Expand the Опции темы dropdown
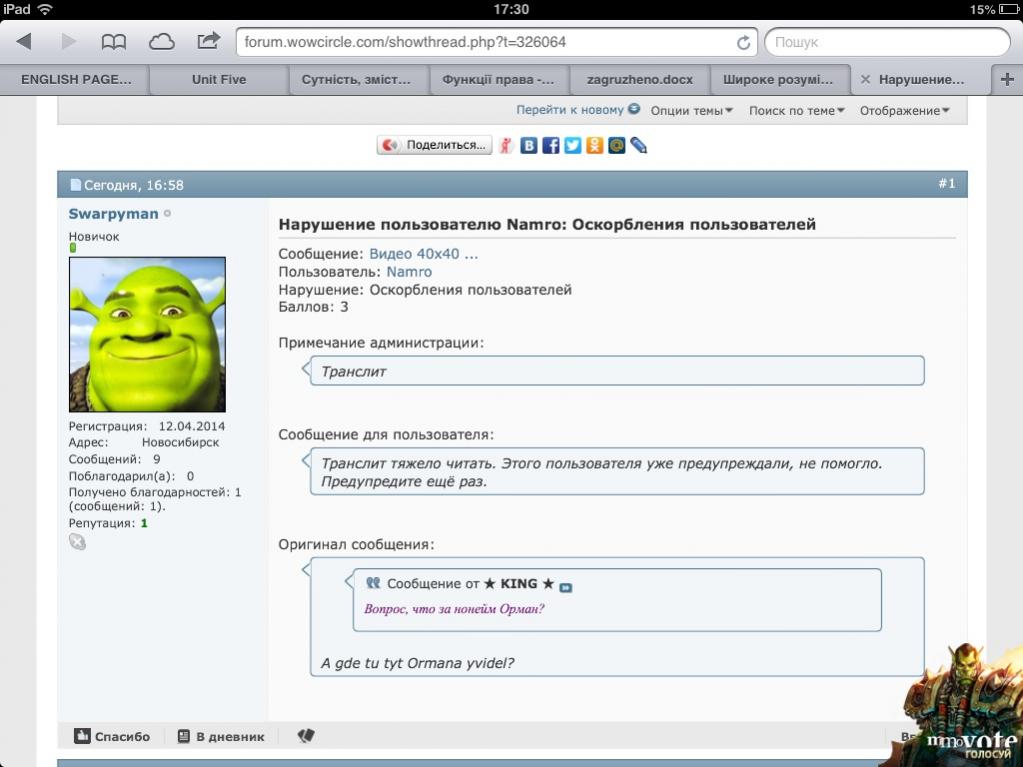Viewport: 1023px width, 767px height. 691,111
